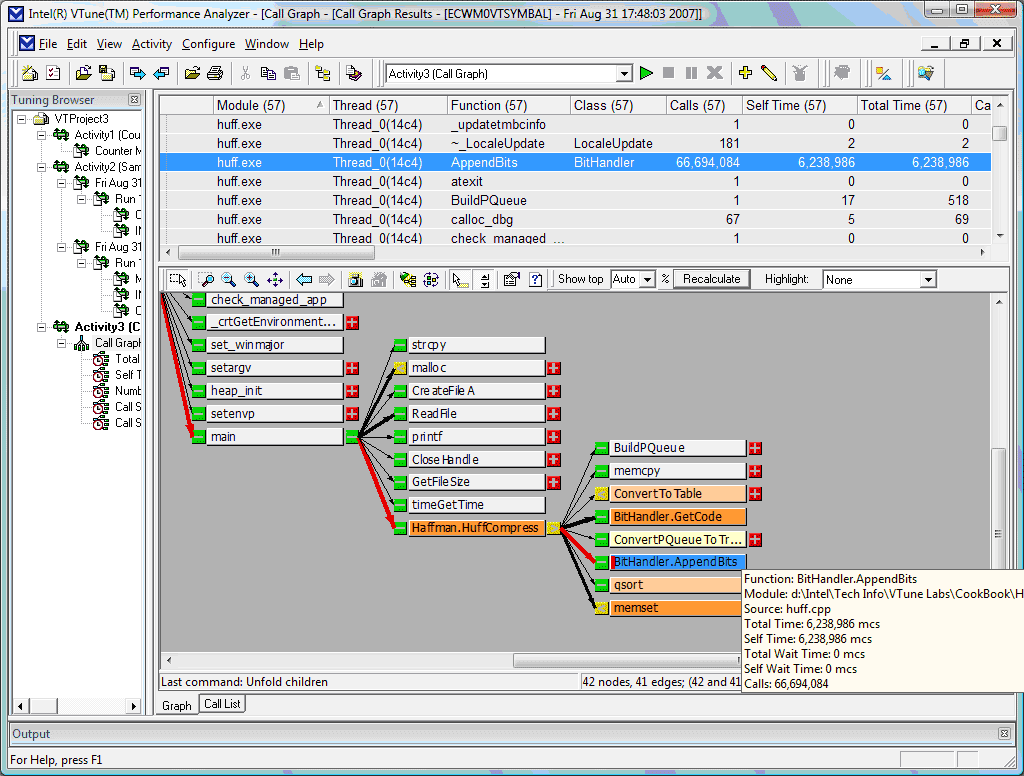Click the Copy icon in main toolbar
Image resolution: width=1024 pixels, height=776 pixels.
click(x=268, y=73)
